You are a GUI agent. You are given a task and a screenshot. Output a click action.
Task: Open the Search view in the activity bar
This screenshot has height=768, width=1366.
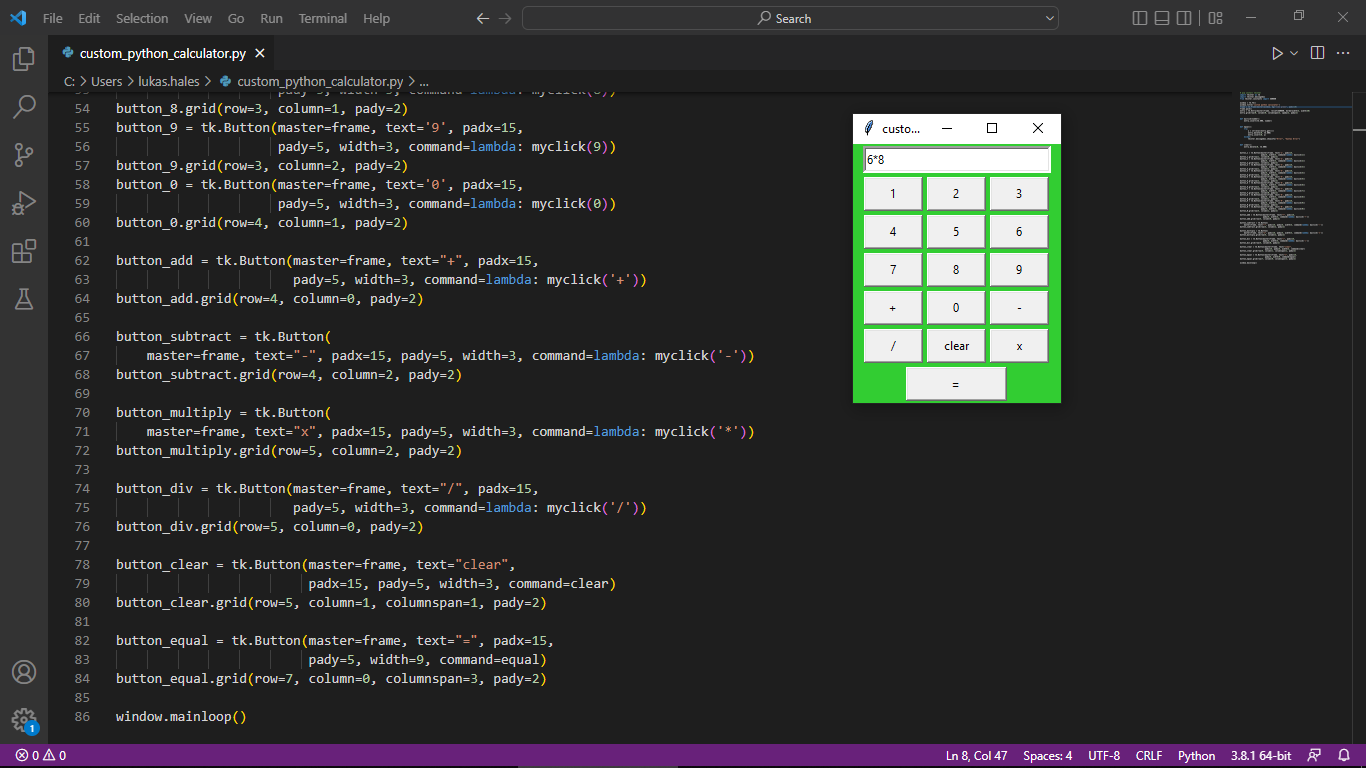tap(23, 107)
